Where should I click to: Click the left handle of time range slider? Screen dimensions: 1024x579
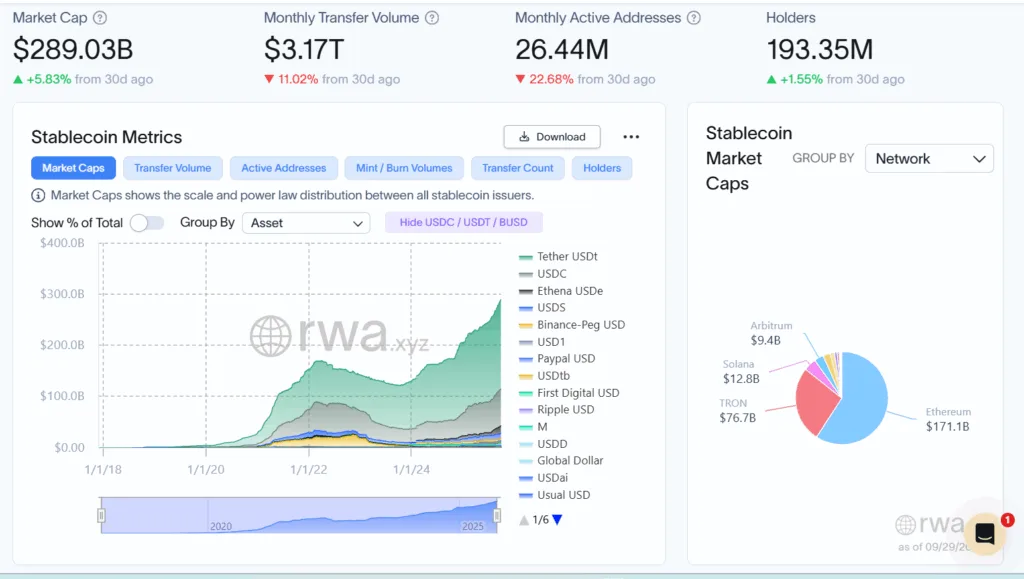coord(101,515)
